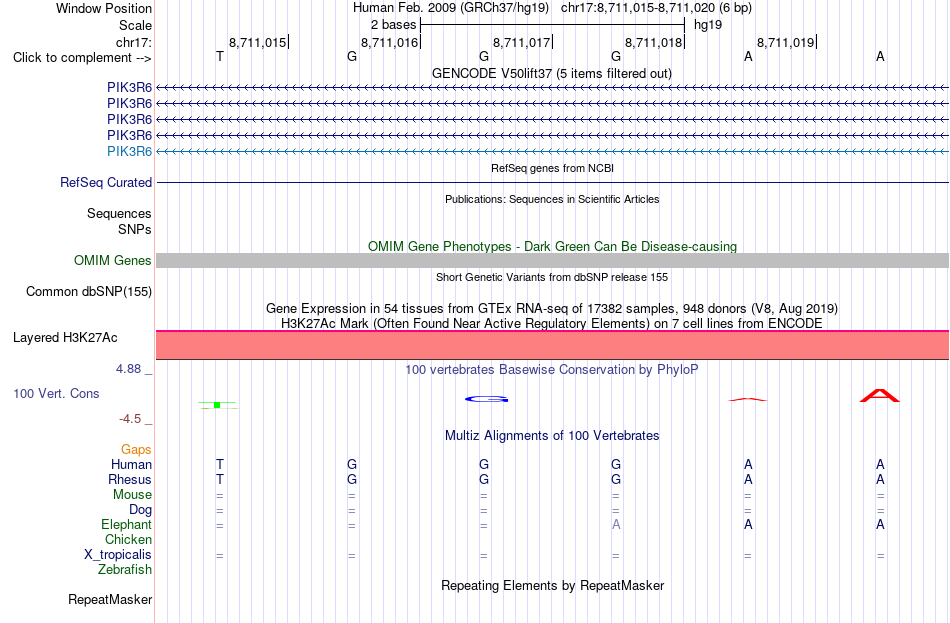This screenshot has height=623, width=950.
Task: Click the T base in the complement row
Action: pyautogui.click(x=220, y=56)
